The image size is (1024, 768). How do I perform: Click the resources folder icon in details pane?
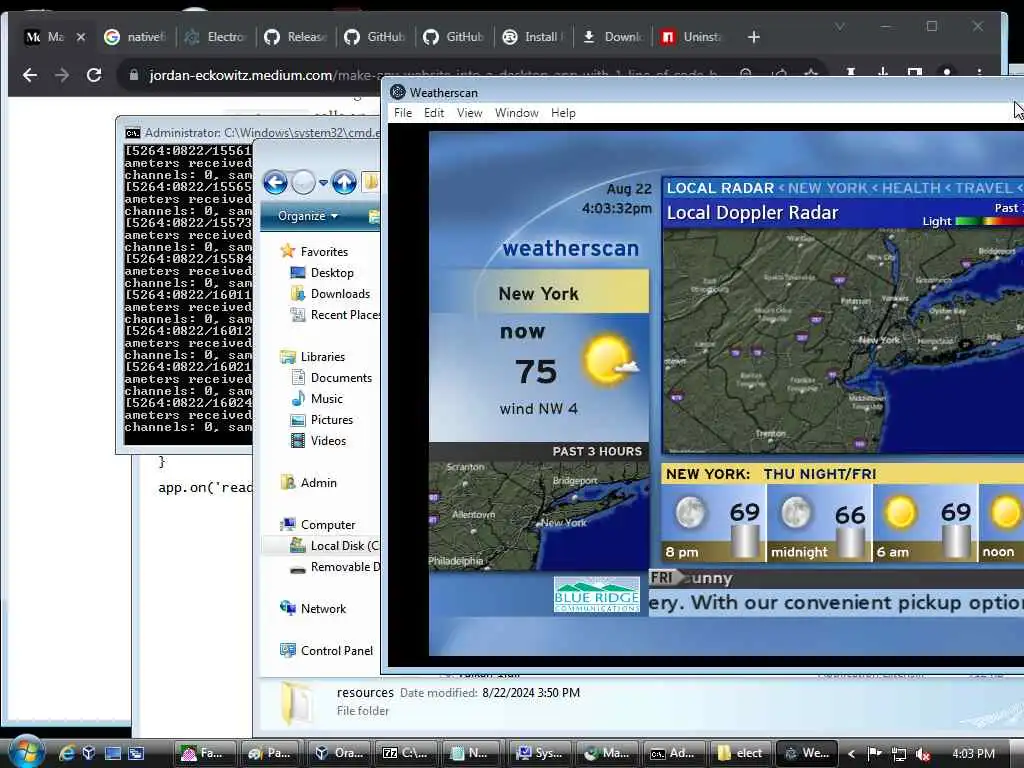point(298,703)
